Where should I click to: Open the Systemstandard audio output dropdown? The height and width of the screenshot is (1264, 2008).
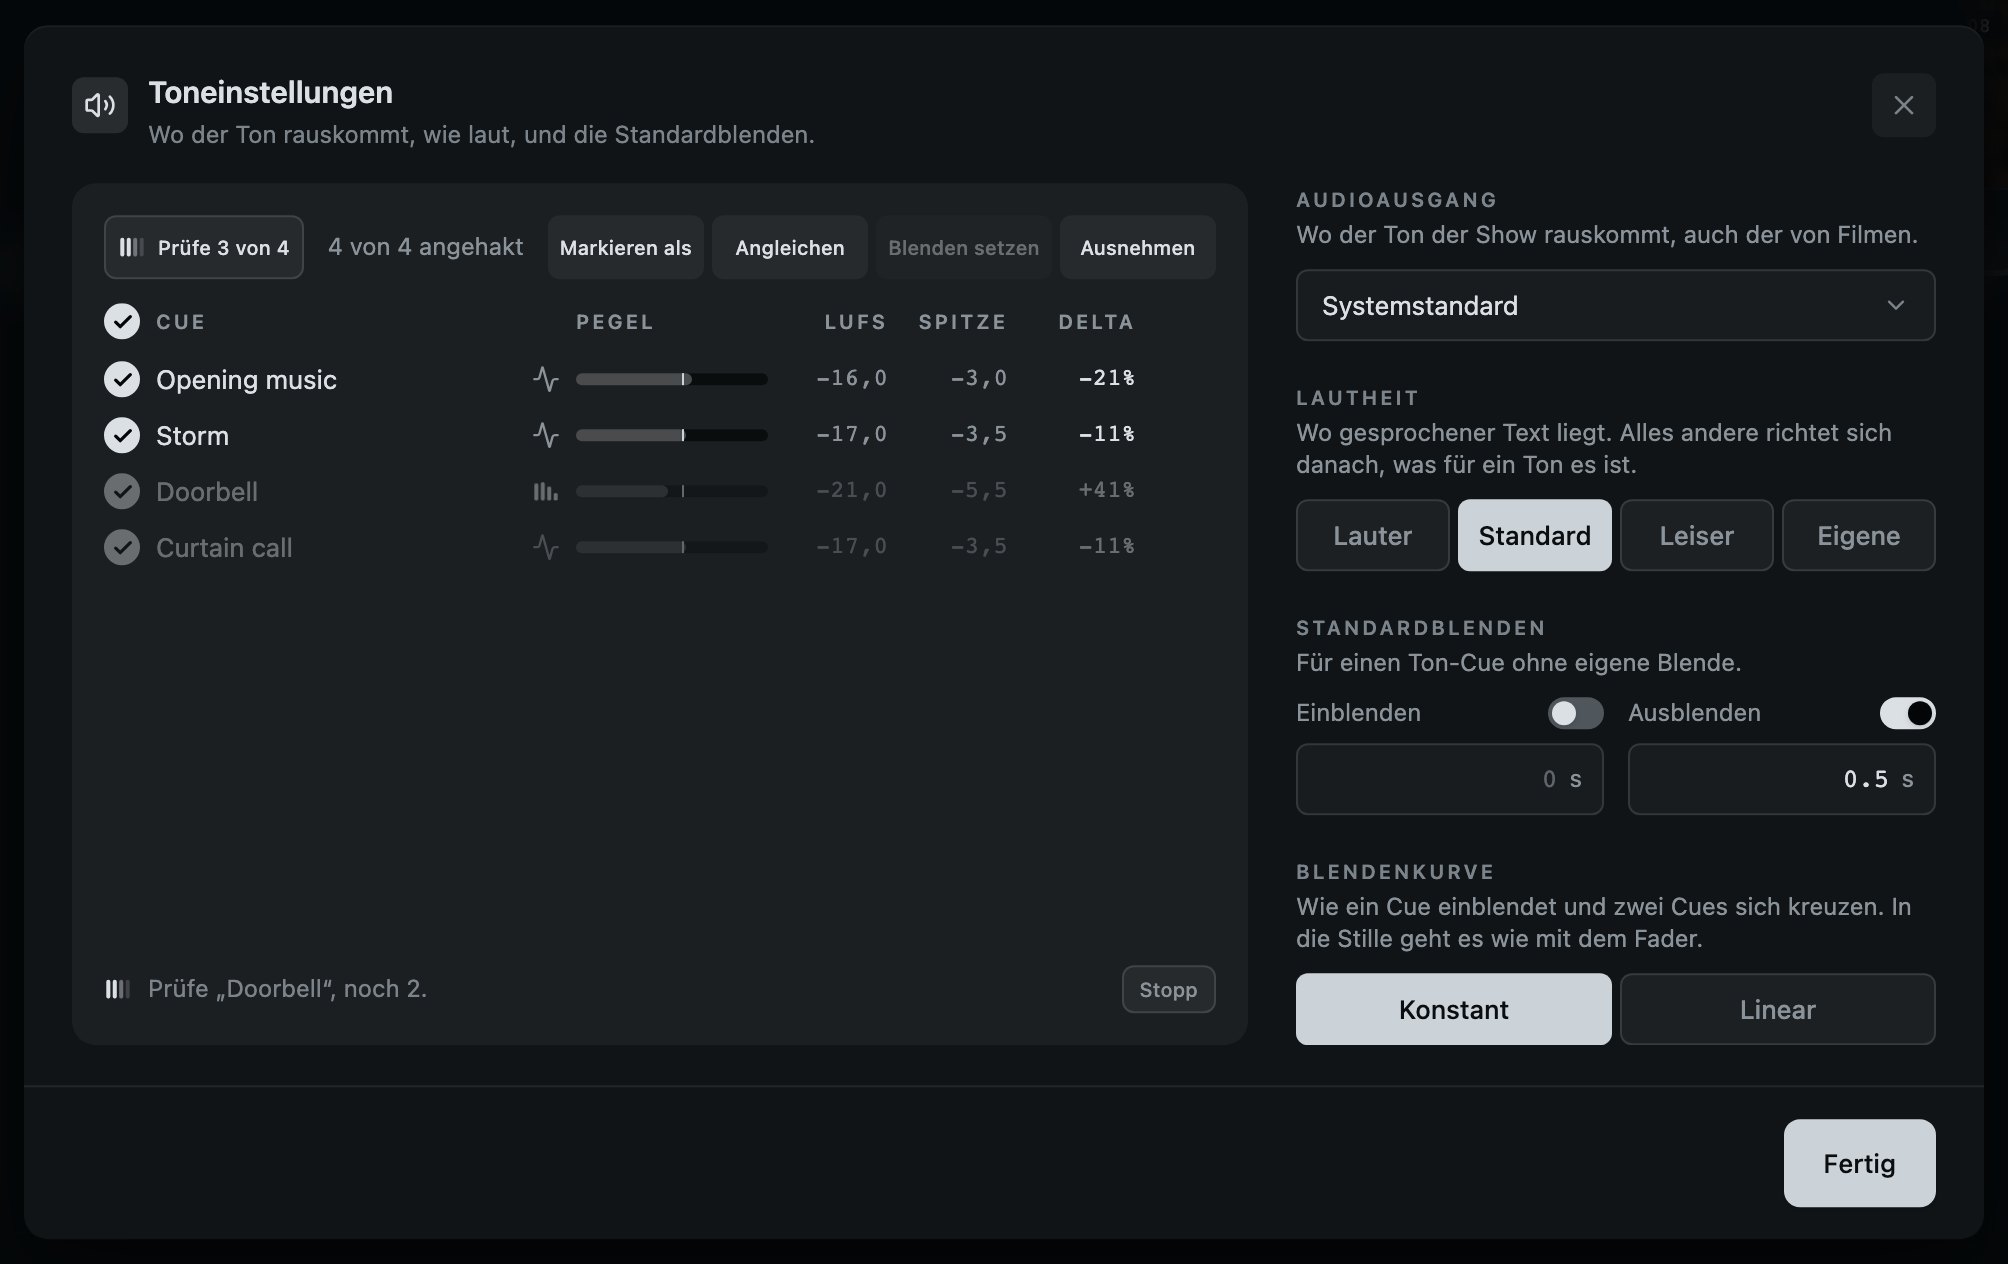point(1615,305)
